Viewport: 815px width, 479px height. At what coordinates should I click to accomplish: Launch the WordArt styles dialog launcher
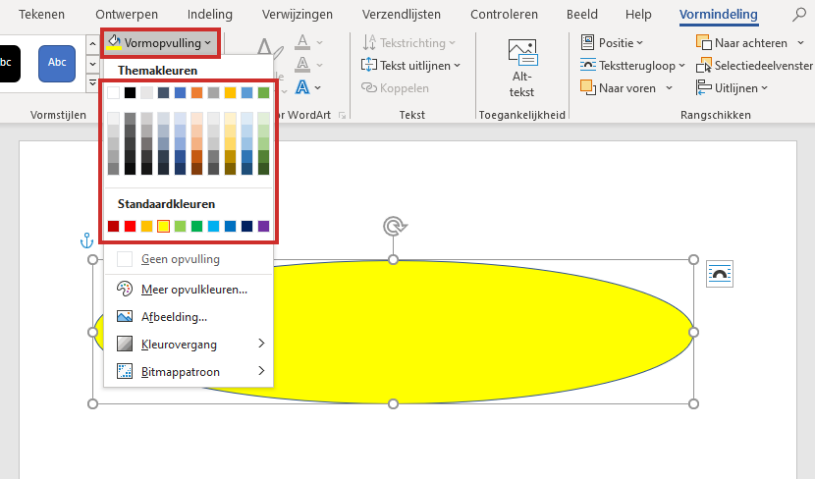coord(342,115)
